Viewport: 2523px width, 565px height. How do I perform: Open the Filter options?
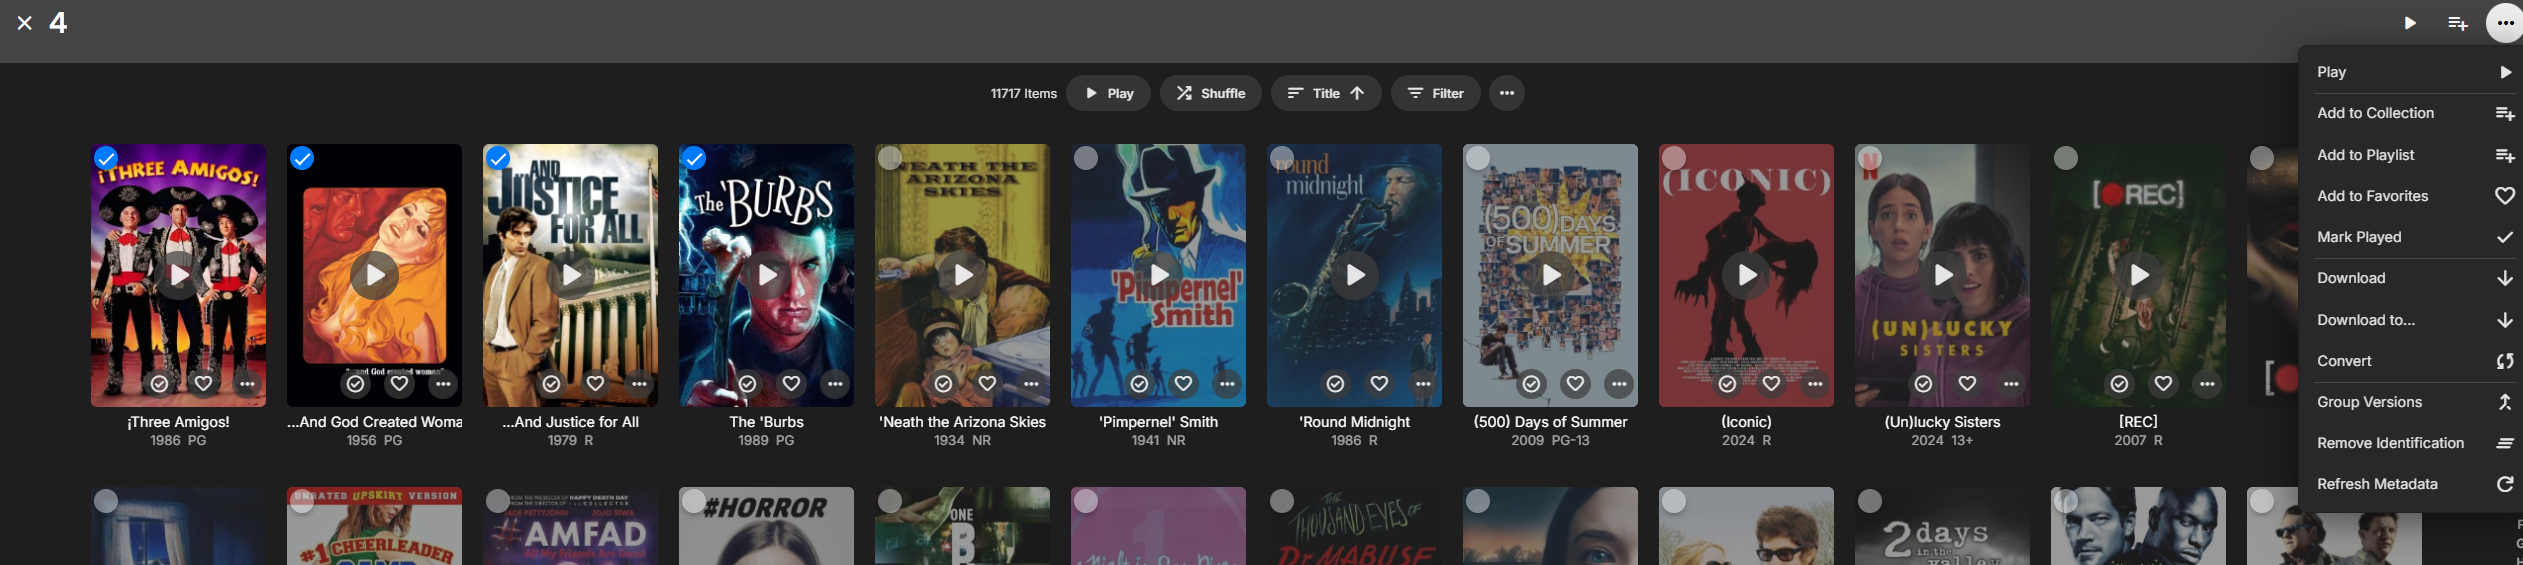pos(1435,93)
